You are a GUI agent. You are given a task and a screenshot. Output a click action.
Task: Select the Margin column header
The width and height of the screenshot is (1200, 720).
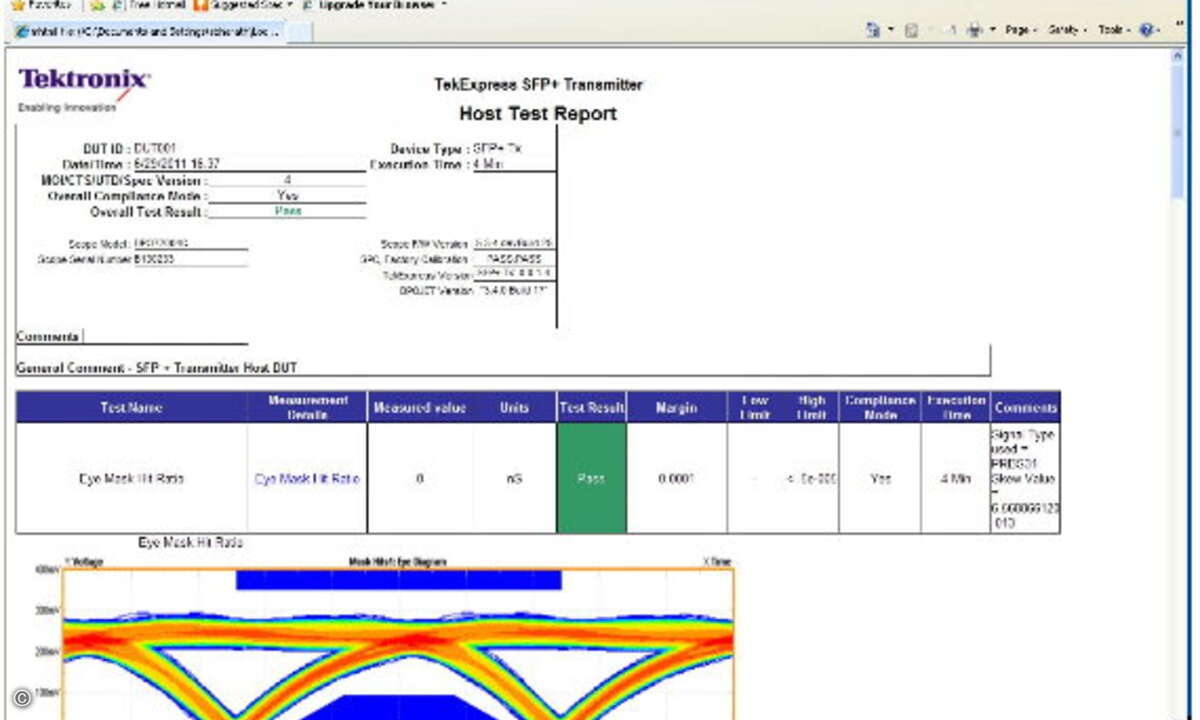tap(677, 407)
